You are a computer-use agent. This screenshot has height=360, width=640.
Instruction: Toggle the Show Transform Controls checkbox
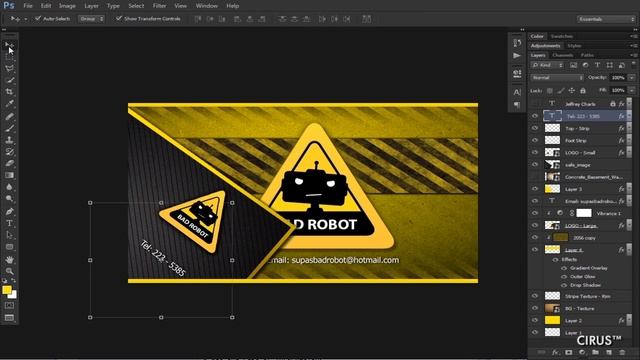[119, 18]
